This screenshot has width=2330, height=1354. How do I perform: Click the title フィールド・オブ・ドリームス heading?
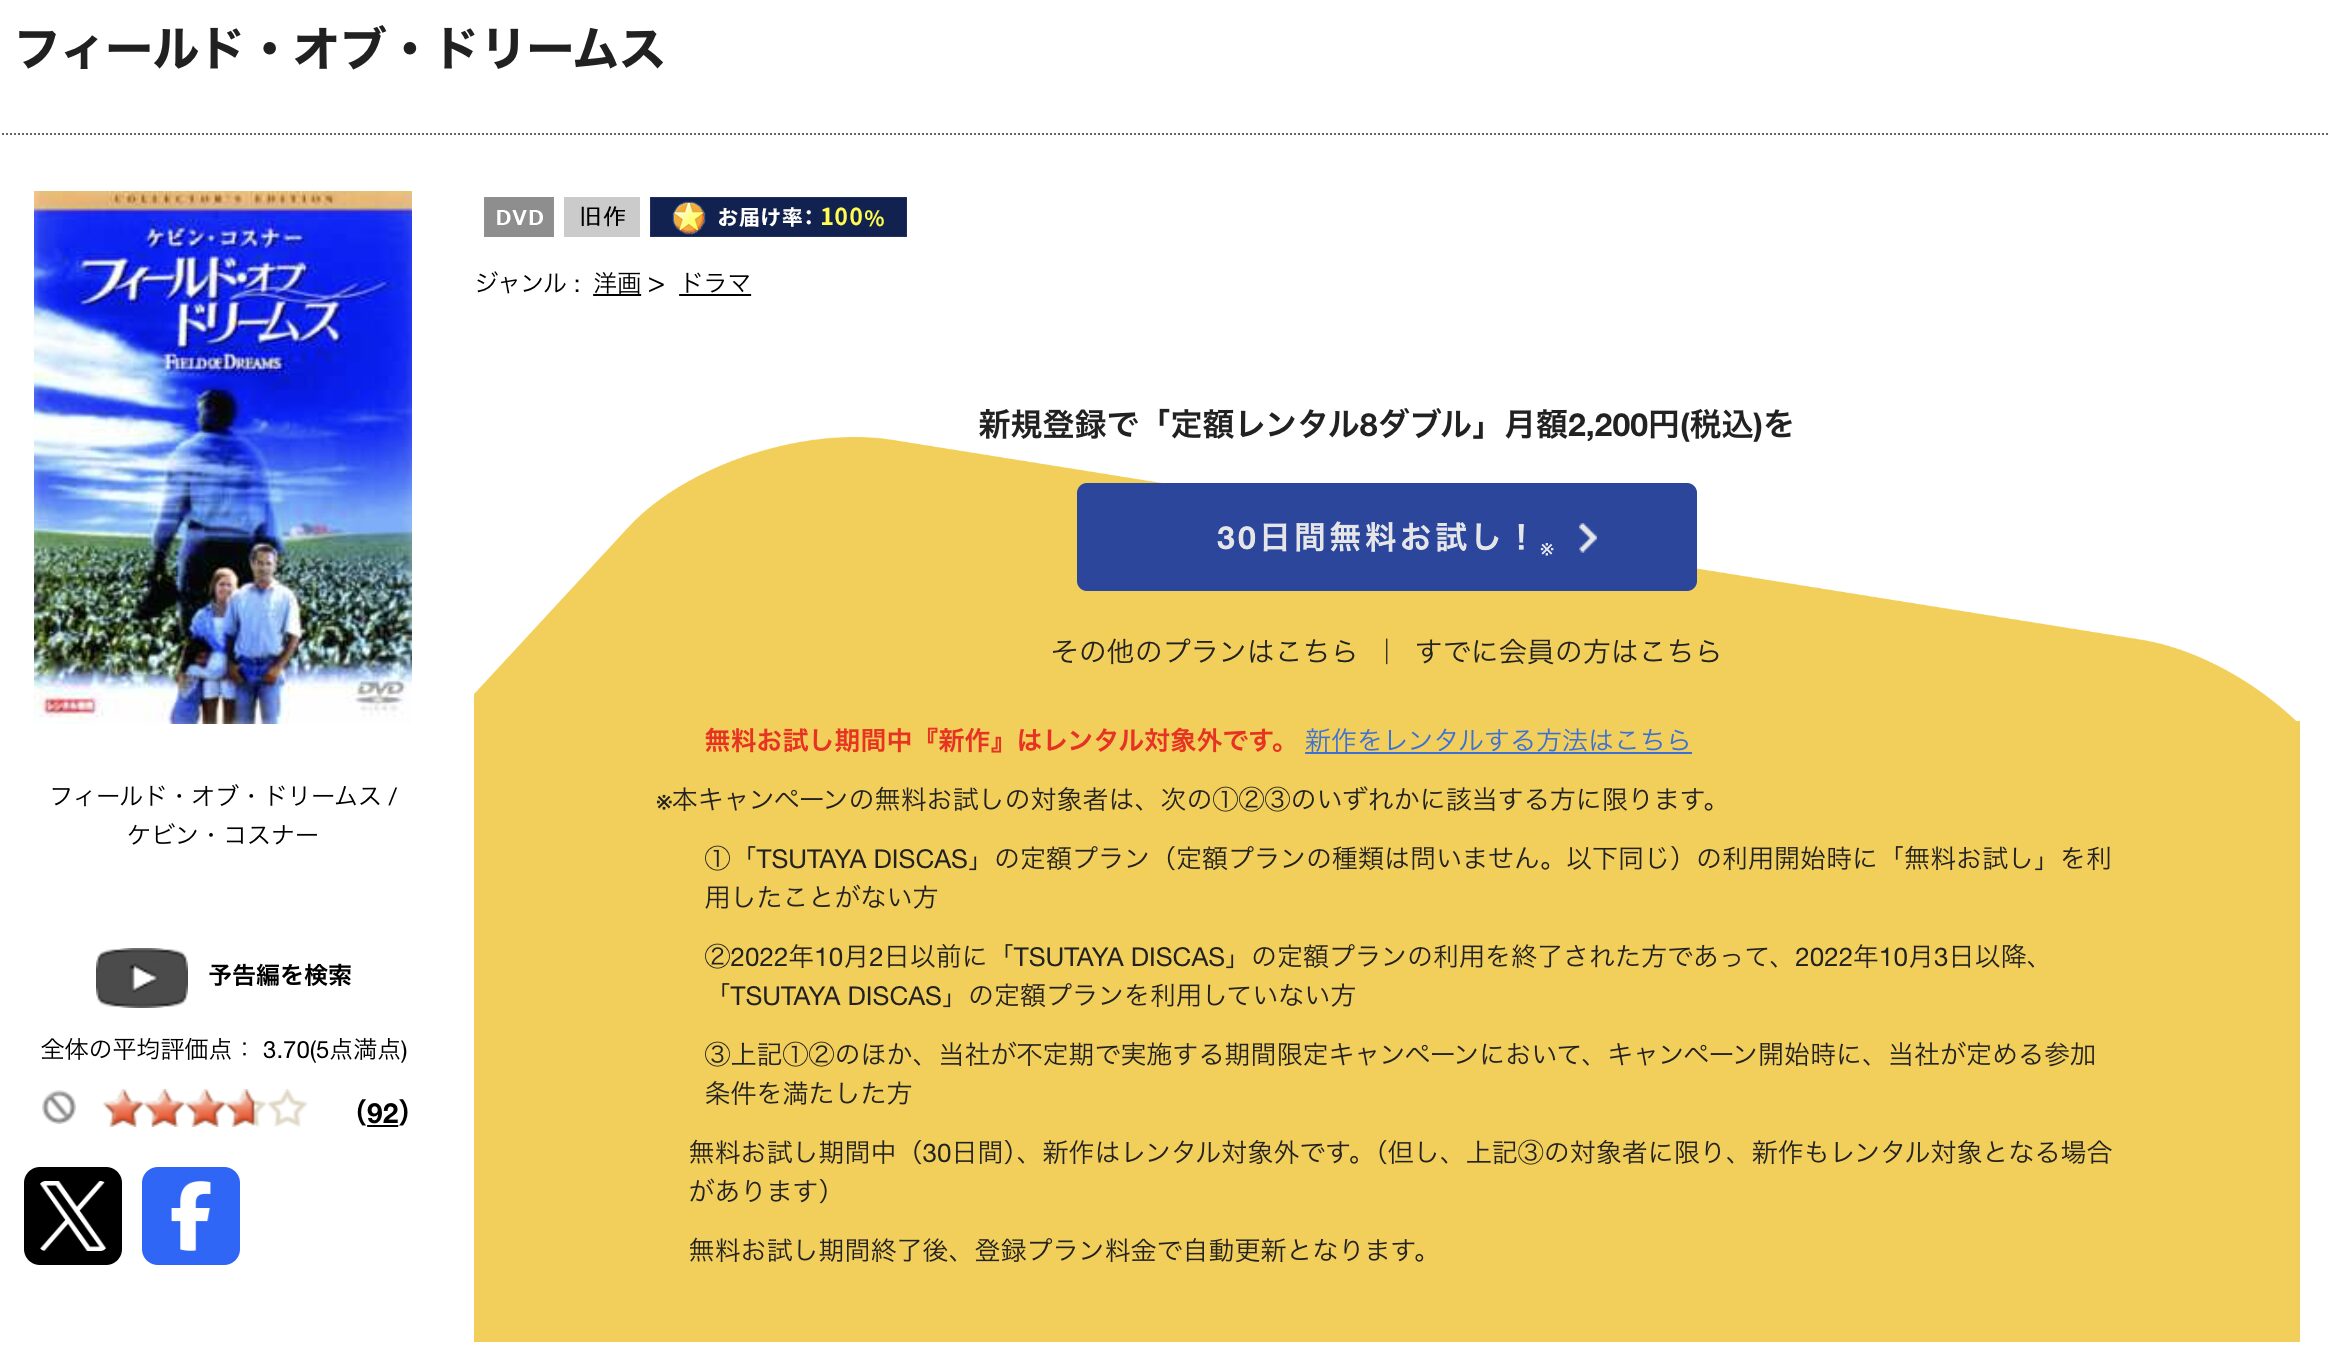[x=340, y=48]
